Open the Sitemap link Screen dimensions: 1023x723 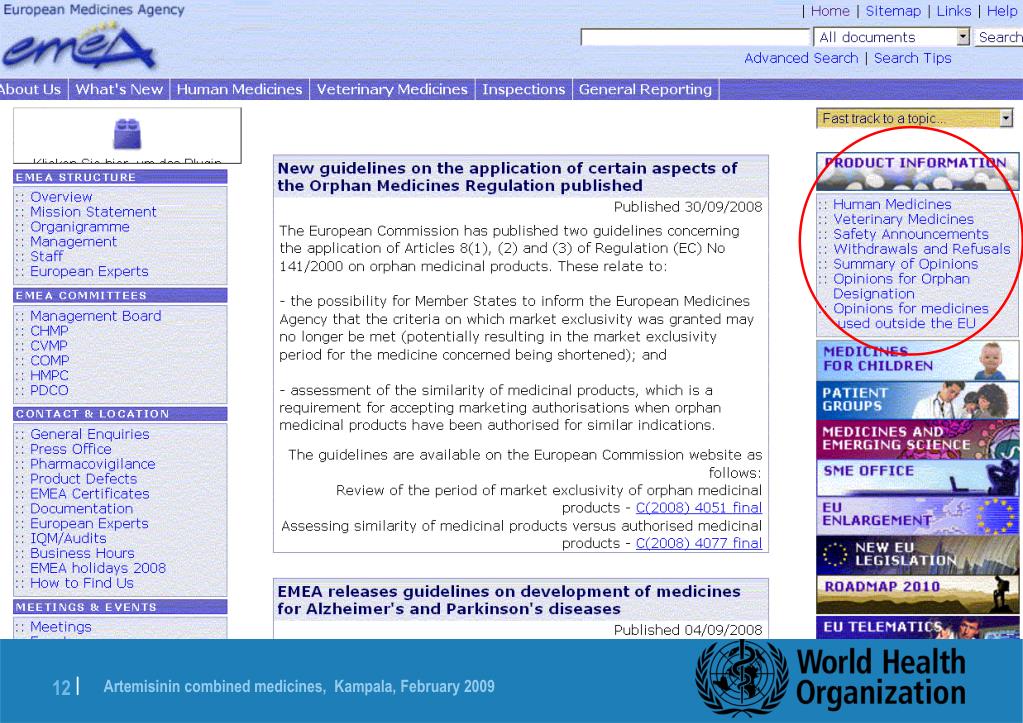tap(893, 11)
